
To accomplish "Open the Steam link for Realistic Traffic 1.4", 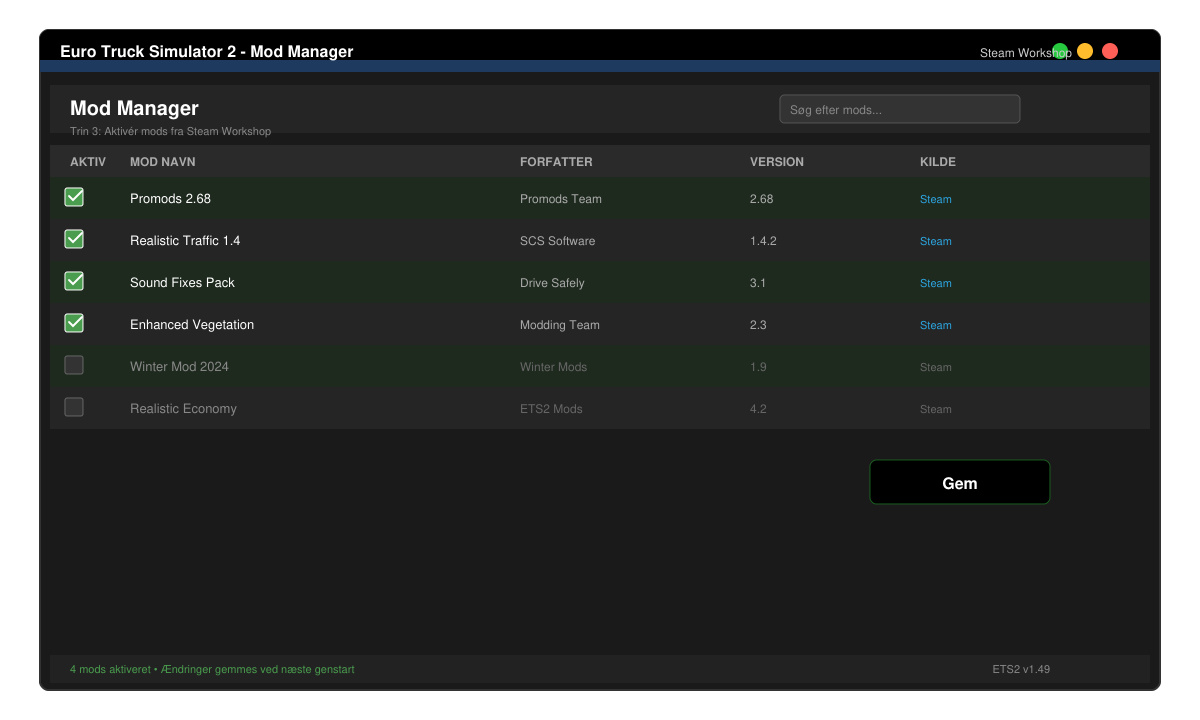I will click(936, 241).
